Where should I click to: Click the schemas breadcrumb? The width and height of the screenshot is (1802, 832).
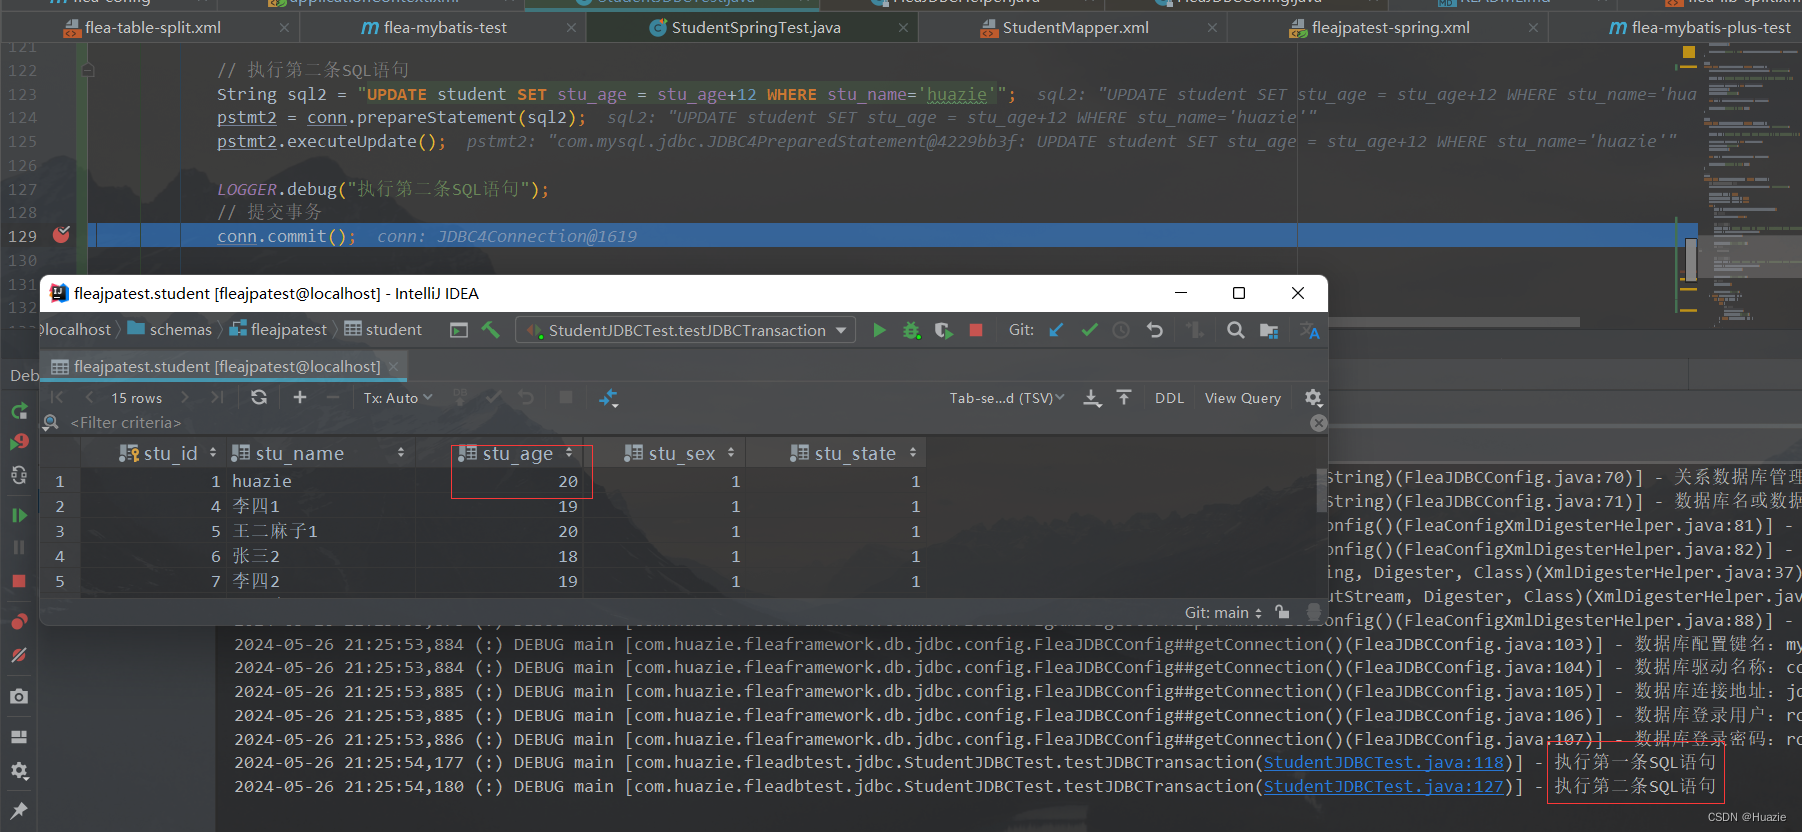coord(169,329)
